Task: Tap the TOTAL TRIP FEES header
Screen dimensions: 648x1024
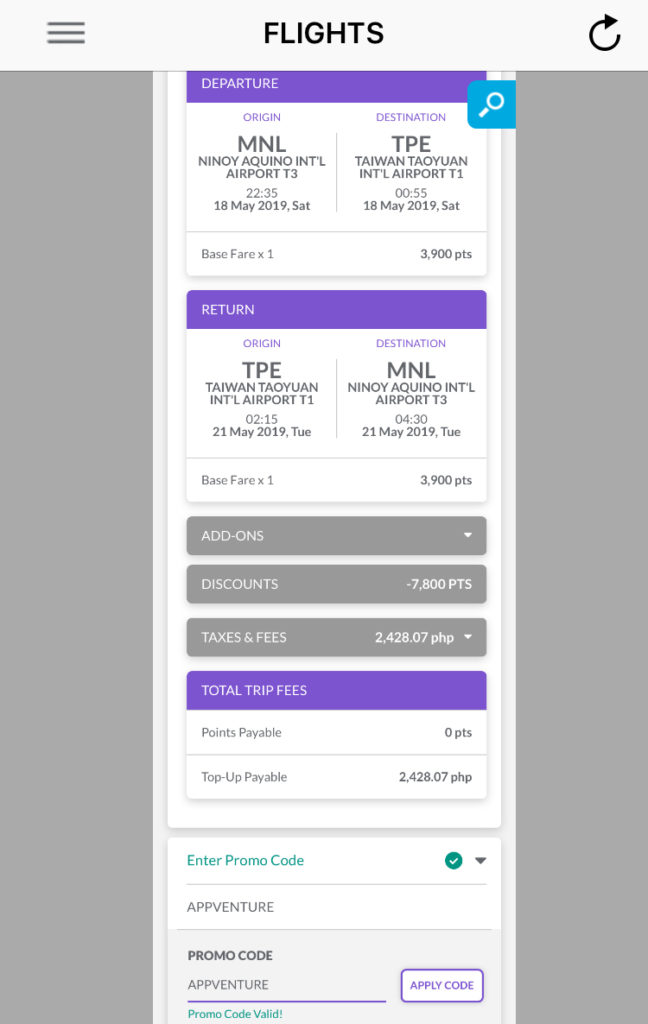Action: [336, 690]
